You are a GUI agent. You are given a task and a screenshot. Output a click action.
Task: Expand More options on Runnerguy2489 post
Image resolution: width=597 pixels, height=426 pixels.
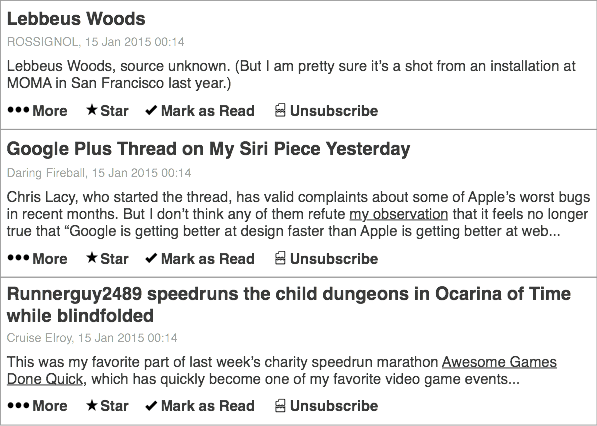point(37,405)
